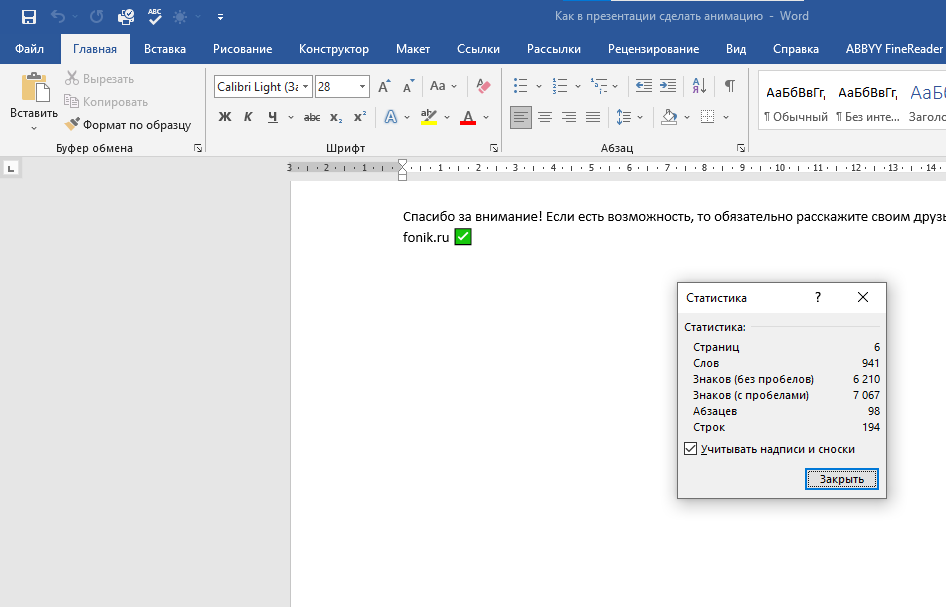This screenshot has width=946, height=607.
Task: Justify the text alignment
Action: (593, 117)
